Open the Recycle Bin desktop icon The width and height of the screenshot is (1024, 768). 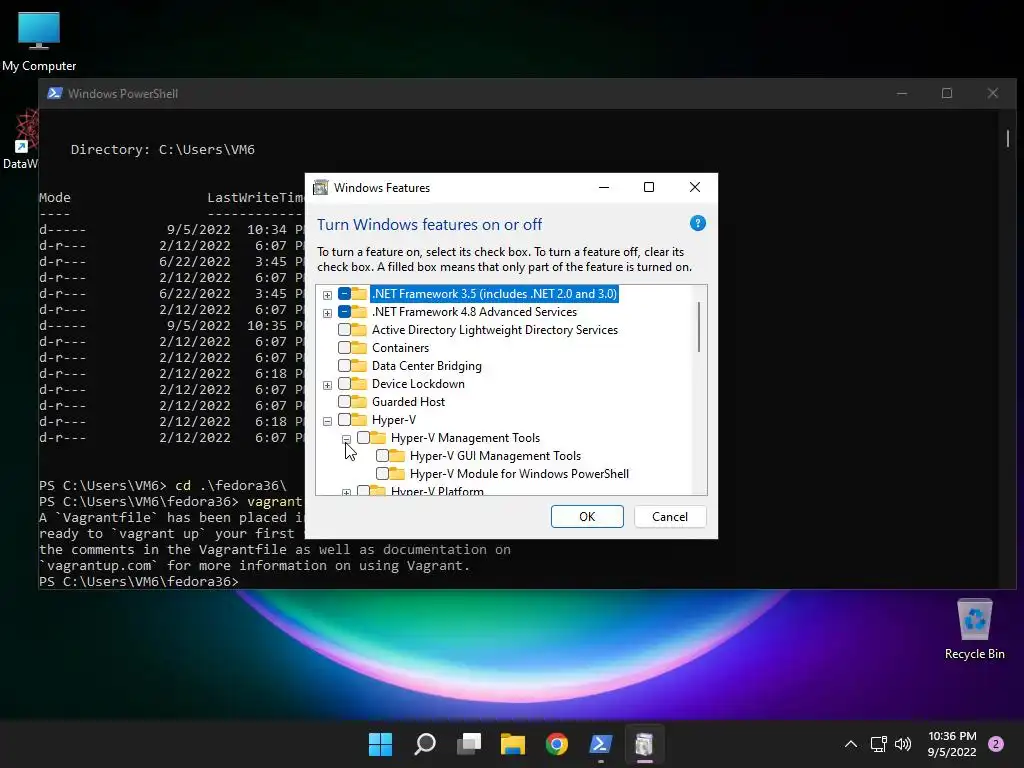(974, 630)
